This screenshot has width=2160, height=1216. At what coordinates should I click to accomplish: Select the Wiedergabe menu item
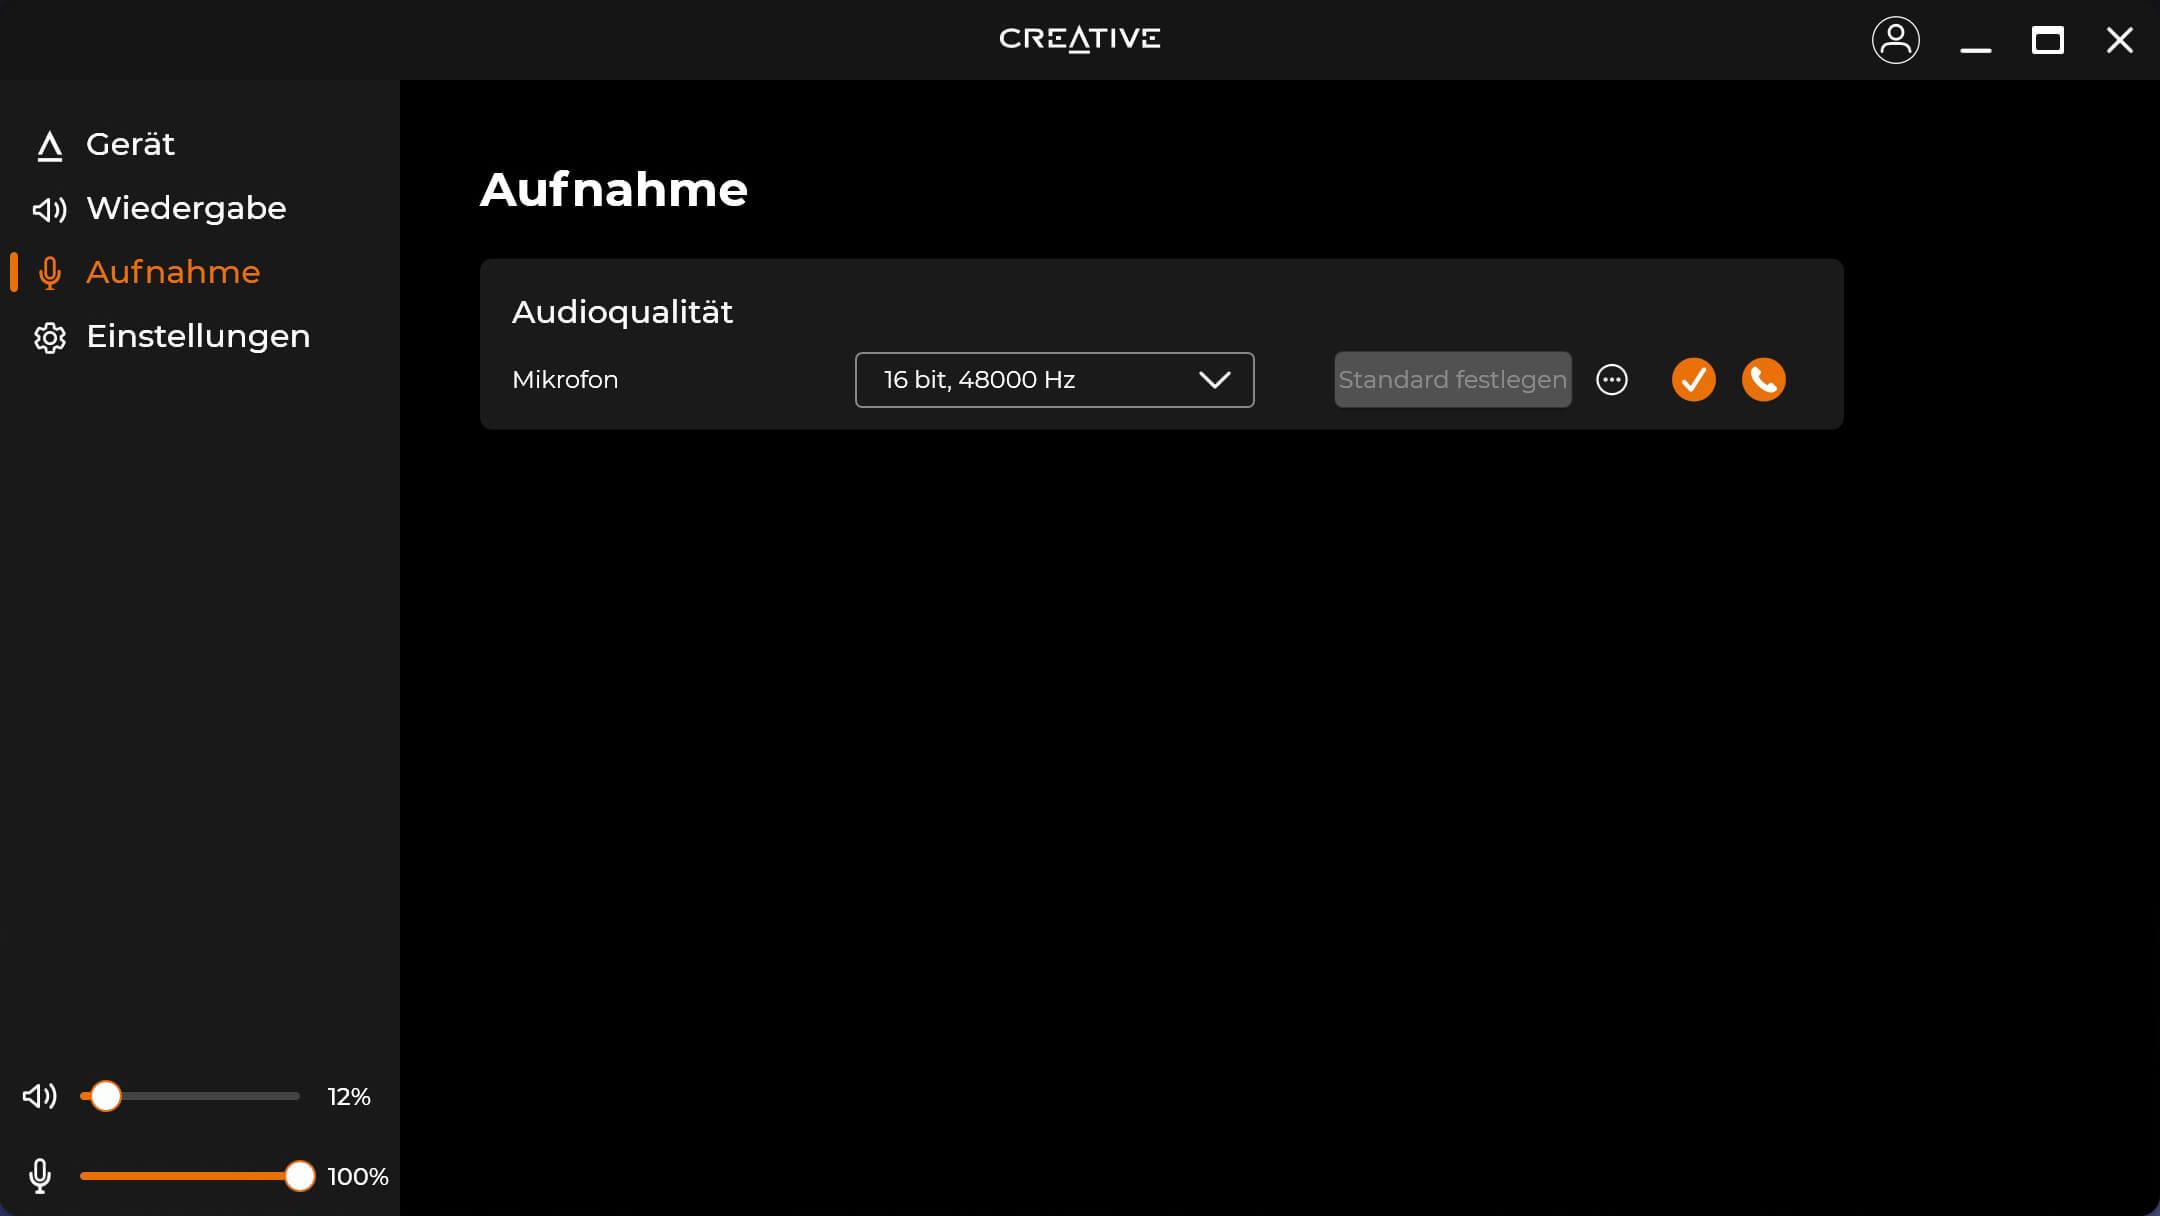(186, 208)
